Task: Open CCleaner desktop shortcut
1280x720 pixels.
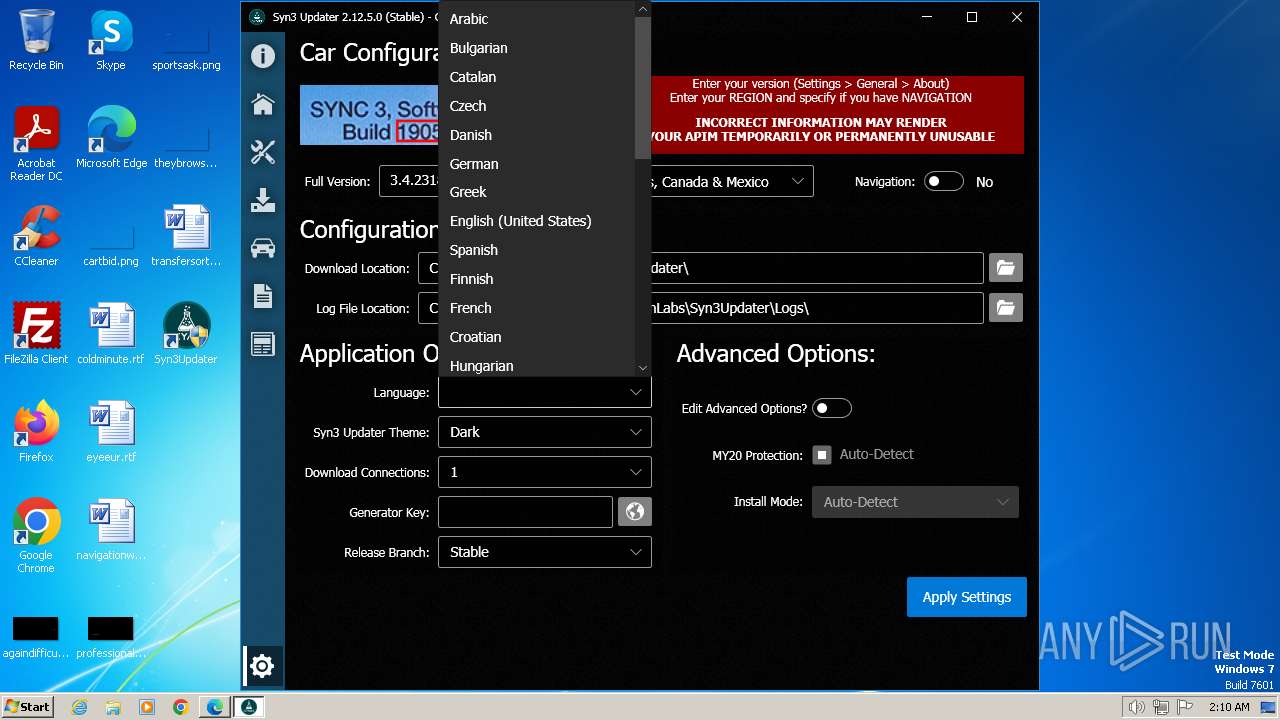Action: pos(36,236)
